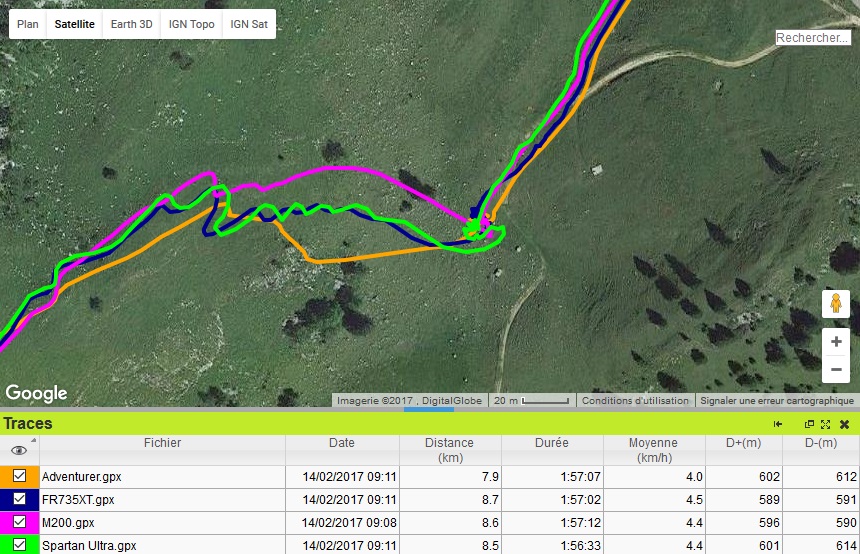Sort traces by Distance column header
The width and height of the screenshot is (860, 554).
coord(449,449)
